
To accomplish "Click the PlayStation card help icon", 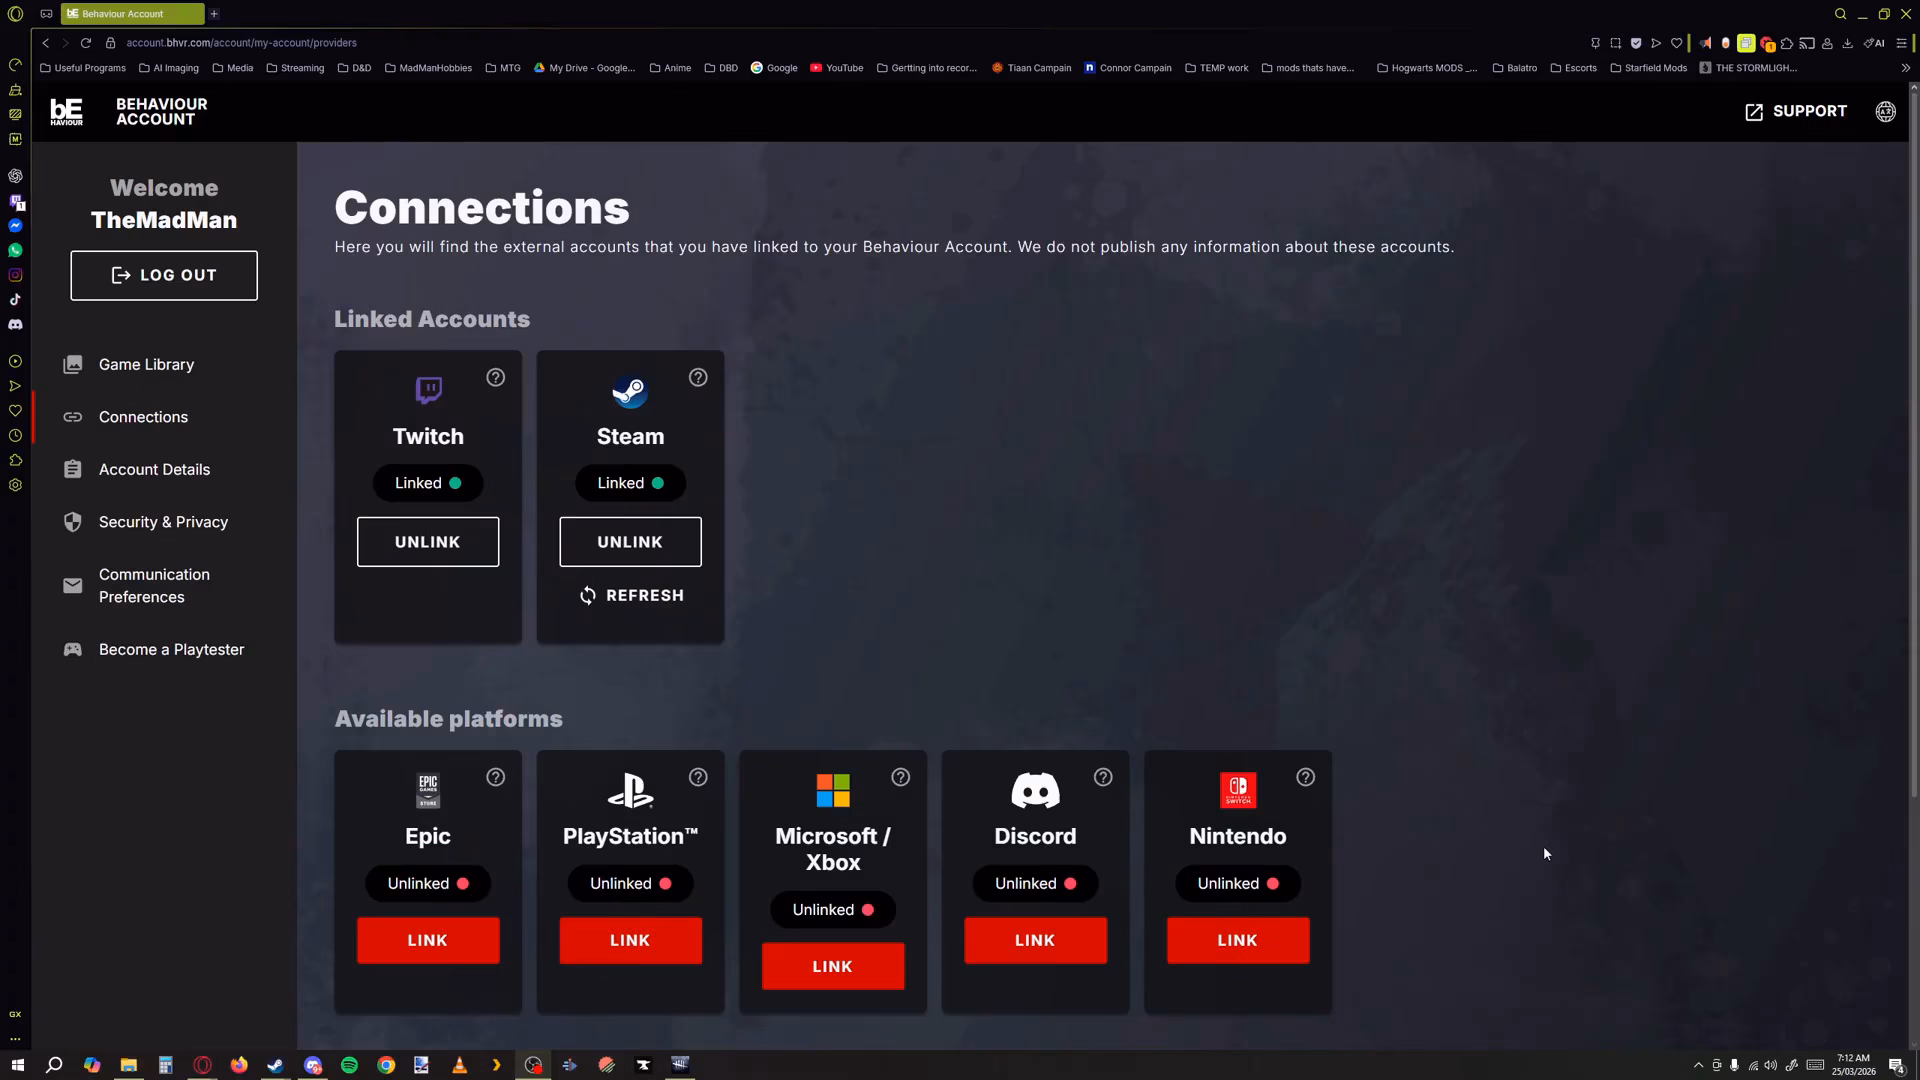I will (698, 778).
